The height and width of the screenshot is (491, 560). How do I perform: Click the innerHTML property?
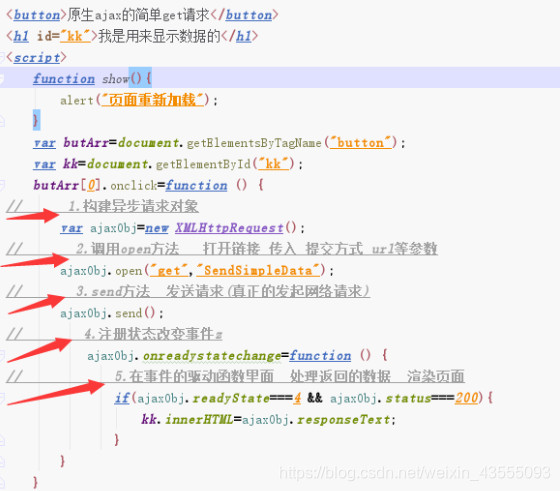point(199,419)
